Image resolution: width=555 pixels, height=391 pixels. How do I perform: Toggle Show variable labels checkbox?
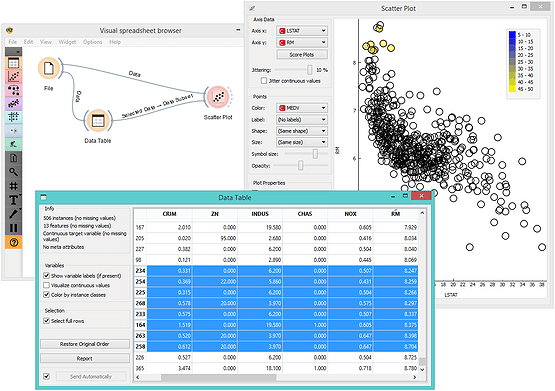46,276
